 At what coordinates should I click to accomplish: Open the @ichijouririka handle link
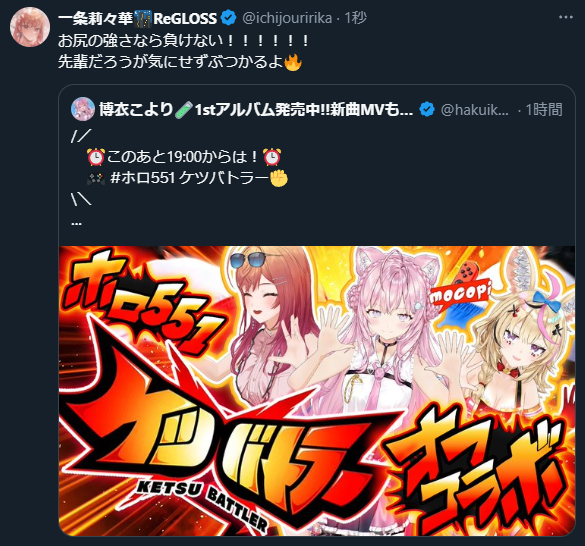287,18
